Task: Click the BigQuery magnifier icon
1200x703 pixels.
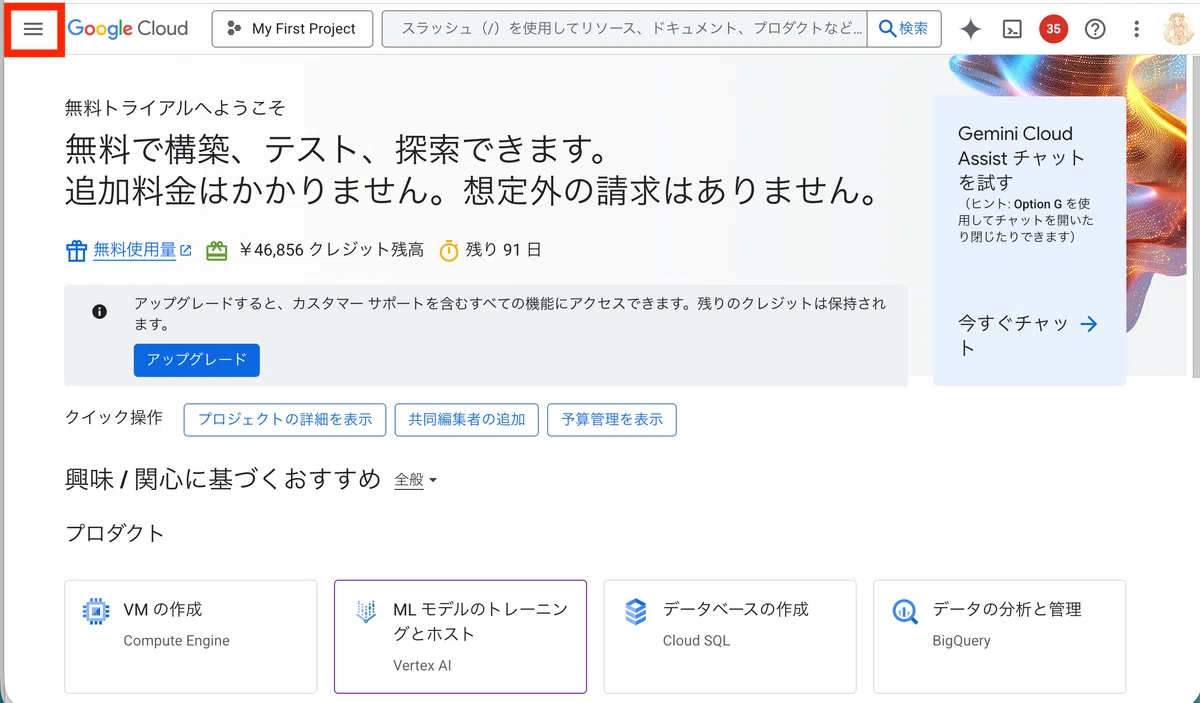Action: [906, 612]
